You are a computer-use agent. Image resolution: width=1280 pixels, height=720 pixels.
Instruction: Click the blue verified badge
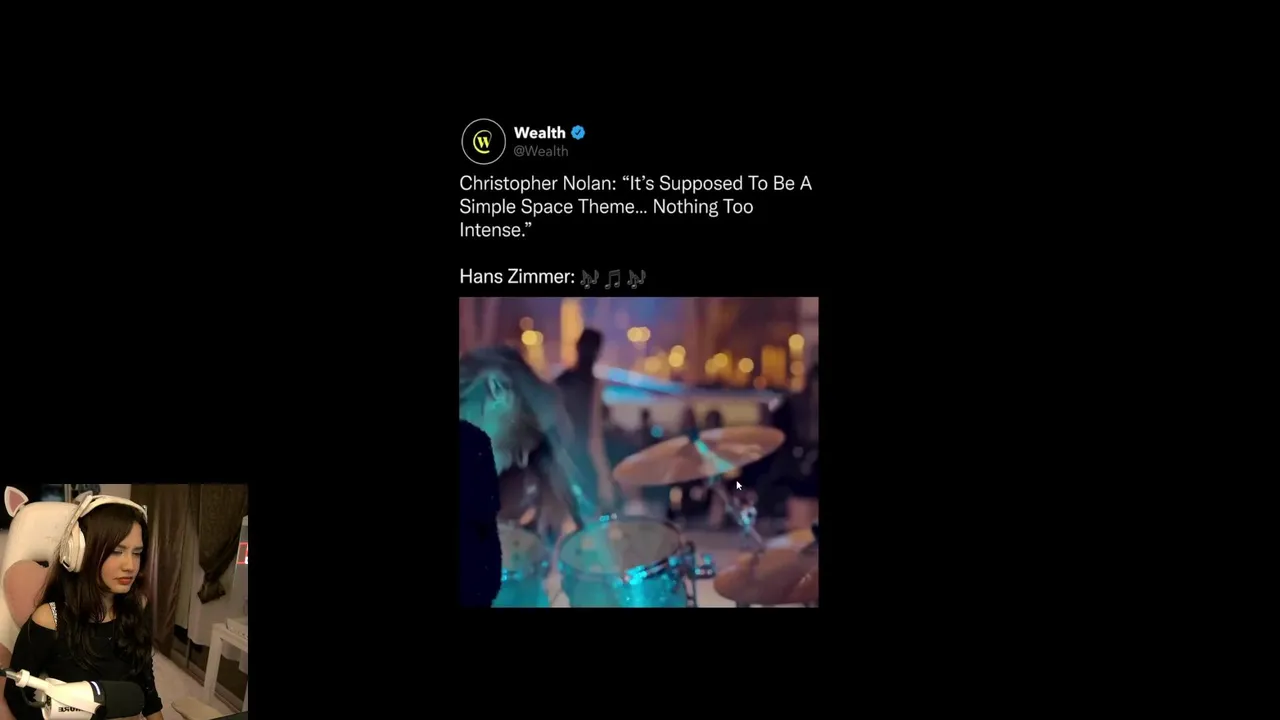578,133
